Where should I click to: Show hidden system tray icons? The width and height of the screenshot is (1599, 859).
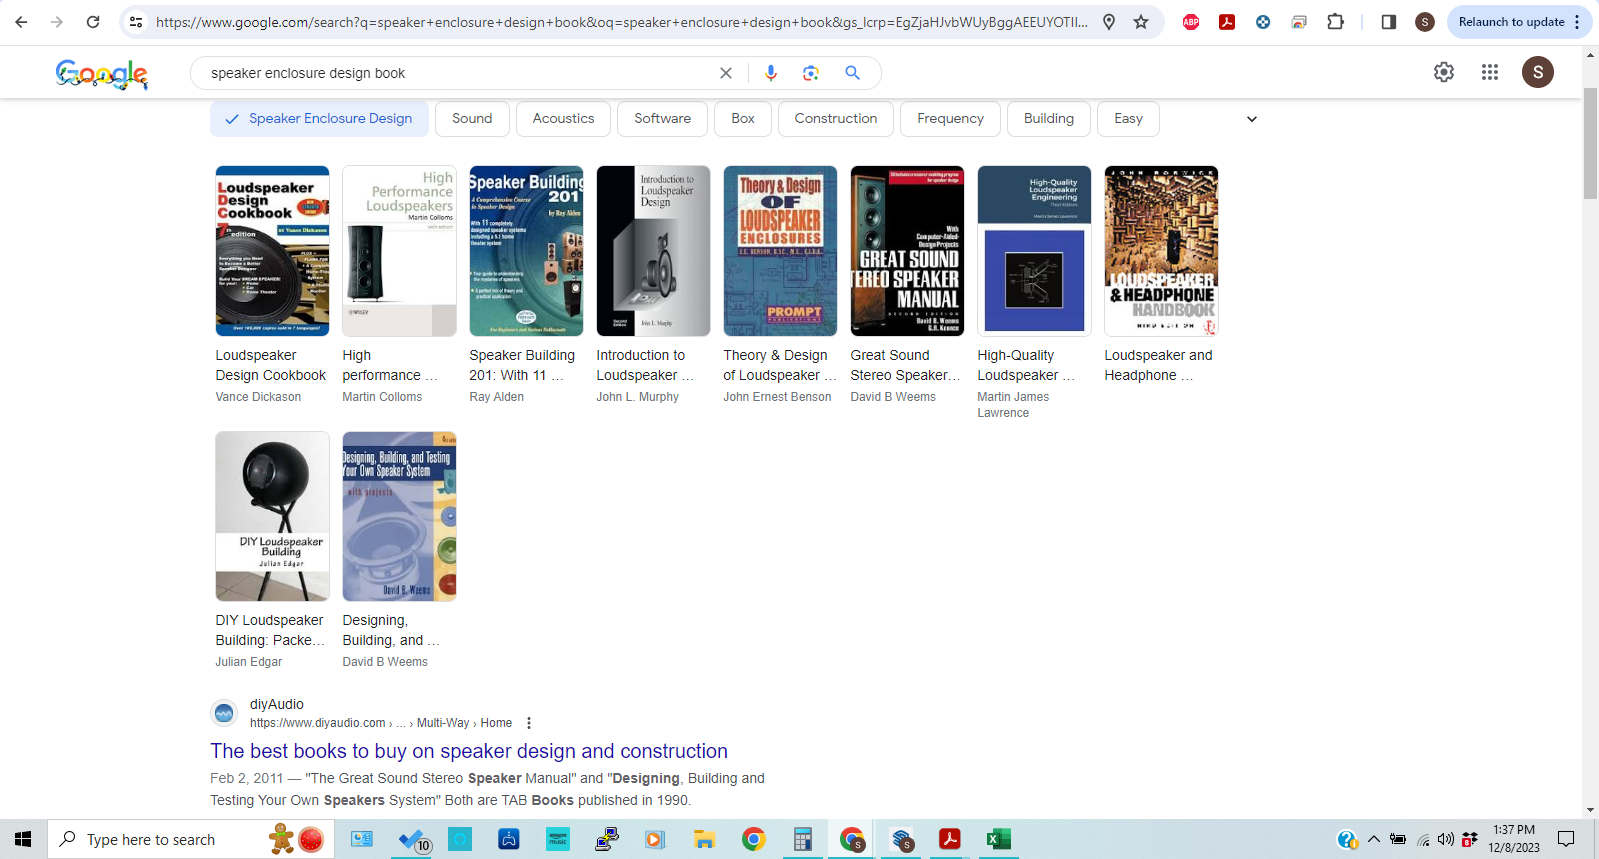[1373, 840]
